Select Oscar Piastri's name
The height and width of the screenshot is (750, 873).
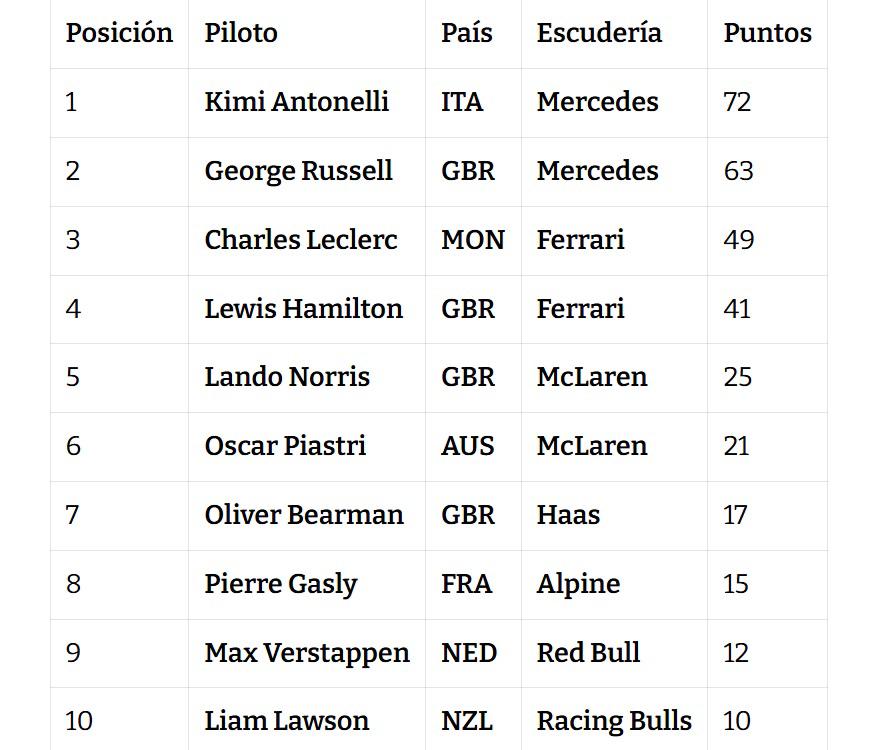click(x=285, y=446)
